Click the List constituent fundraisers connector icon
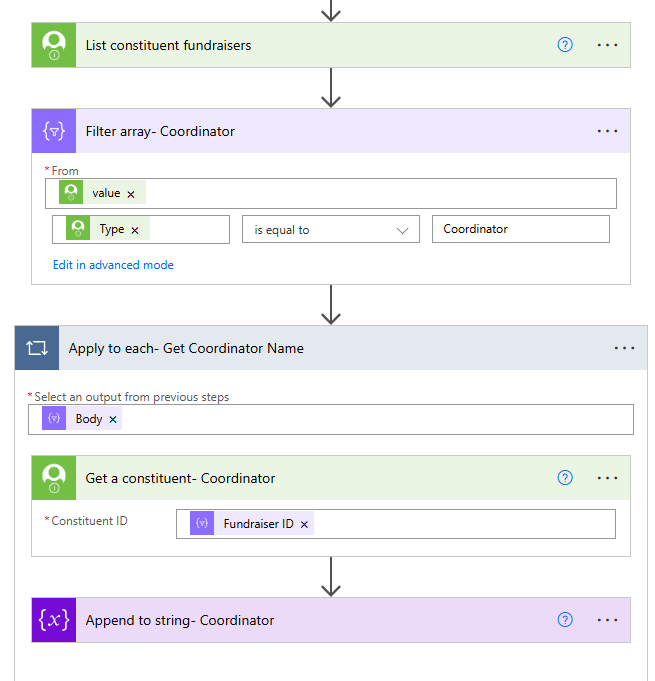Image resolution: width=655 pixels, height=681 pixels. pyautogui.click(x=54, y=45)
